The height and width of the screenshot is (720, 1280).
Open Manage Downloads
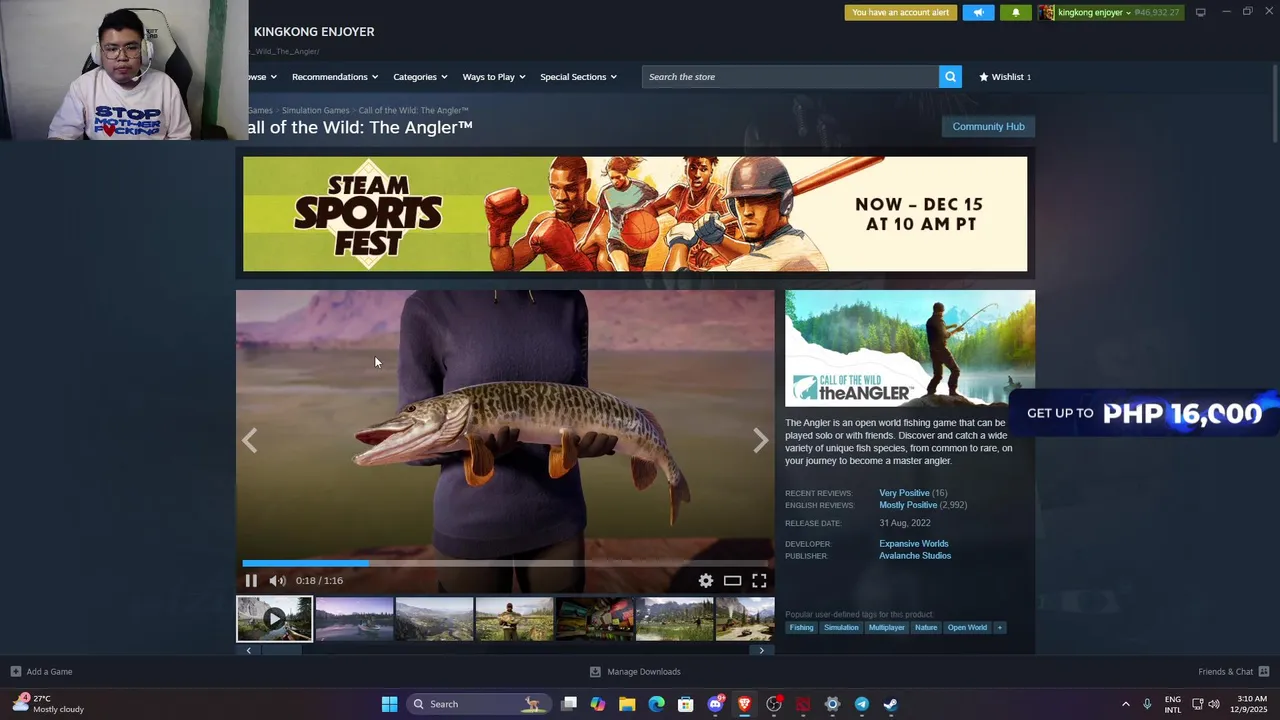[x=635, y=671]
